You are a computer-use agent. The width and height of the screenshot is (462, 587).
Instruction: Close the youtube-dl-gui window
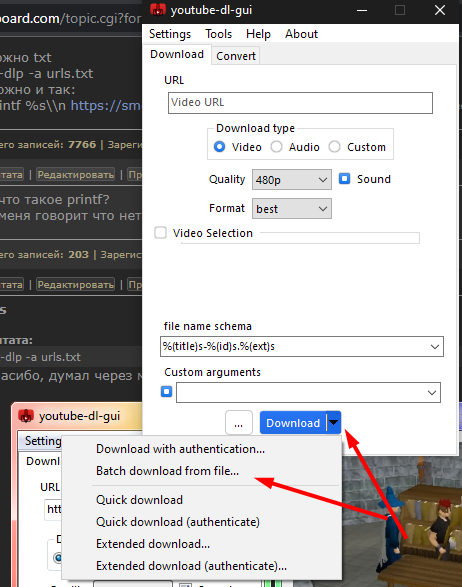point(440,10)
